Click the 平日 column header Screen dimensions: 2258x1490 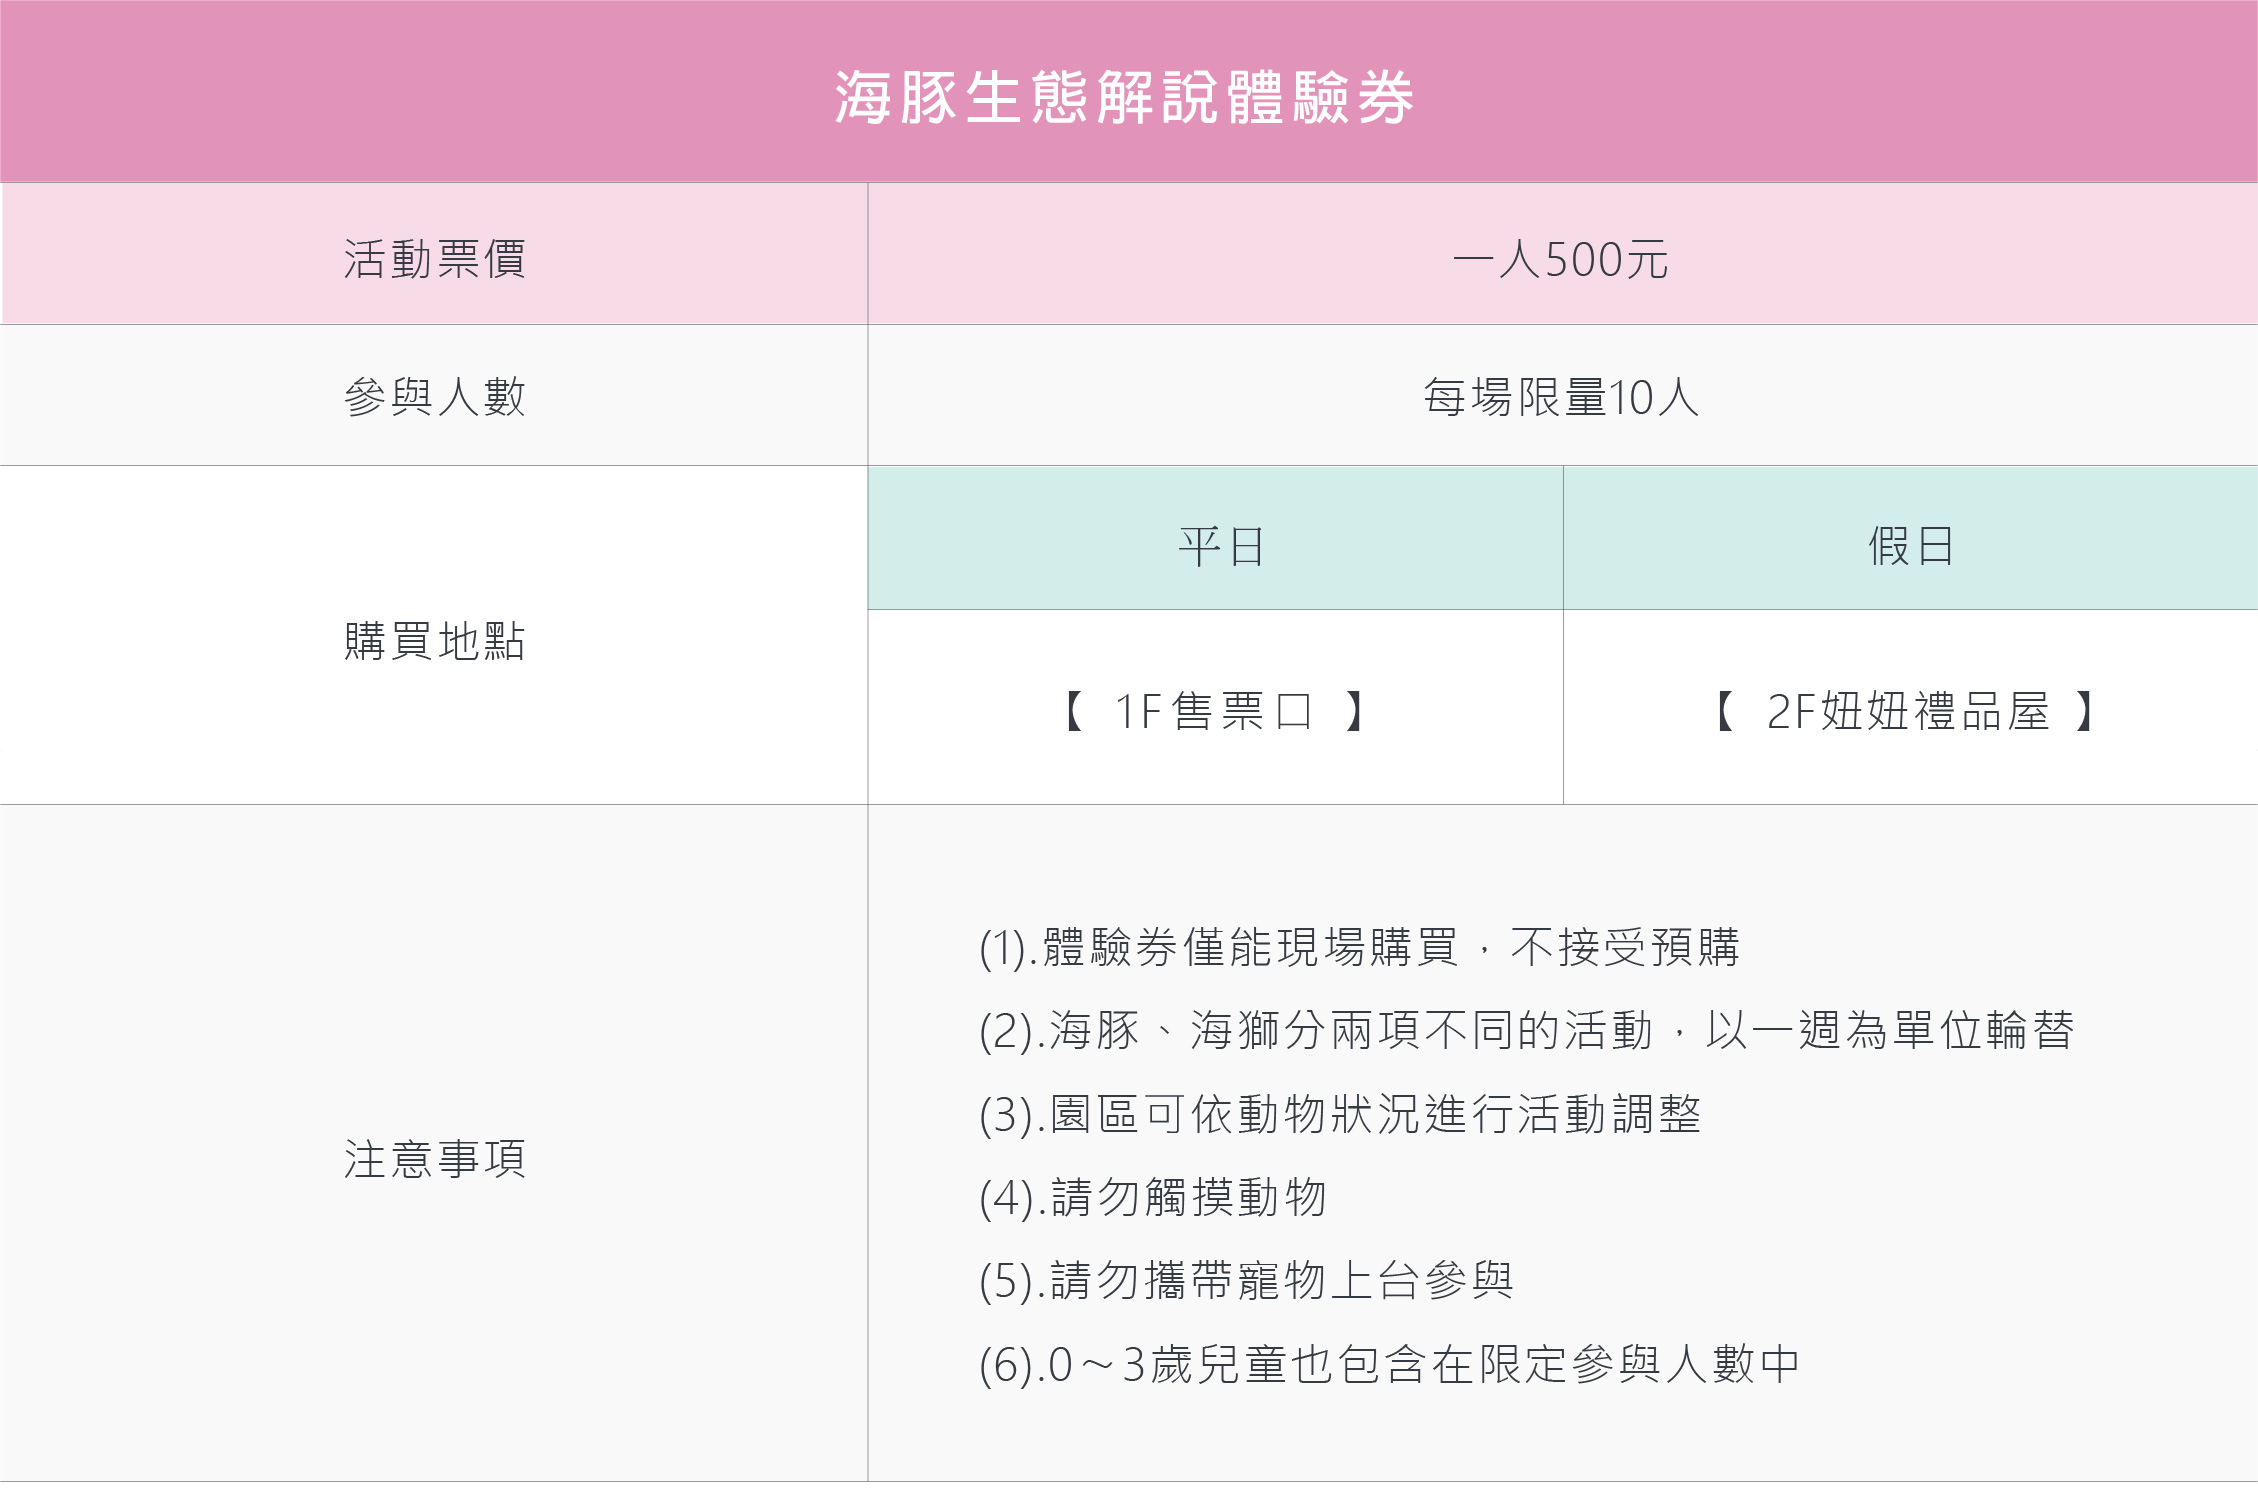point(1215,538)
